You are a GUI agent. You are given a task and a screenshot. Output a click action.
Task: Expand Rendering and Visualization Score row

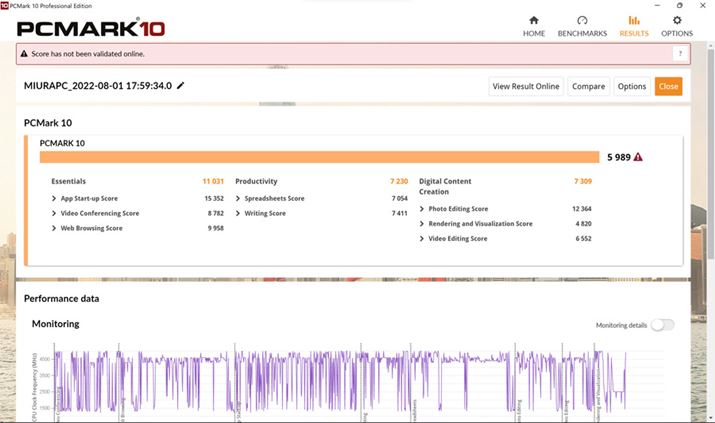click(x=422, y=224)
